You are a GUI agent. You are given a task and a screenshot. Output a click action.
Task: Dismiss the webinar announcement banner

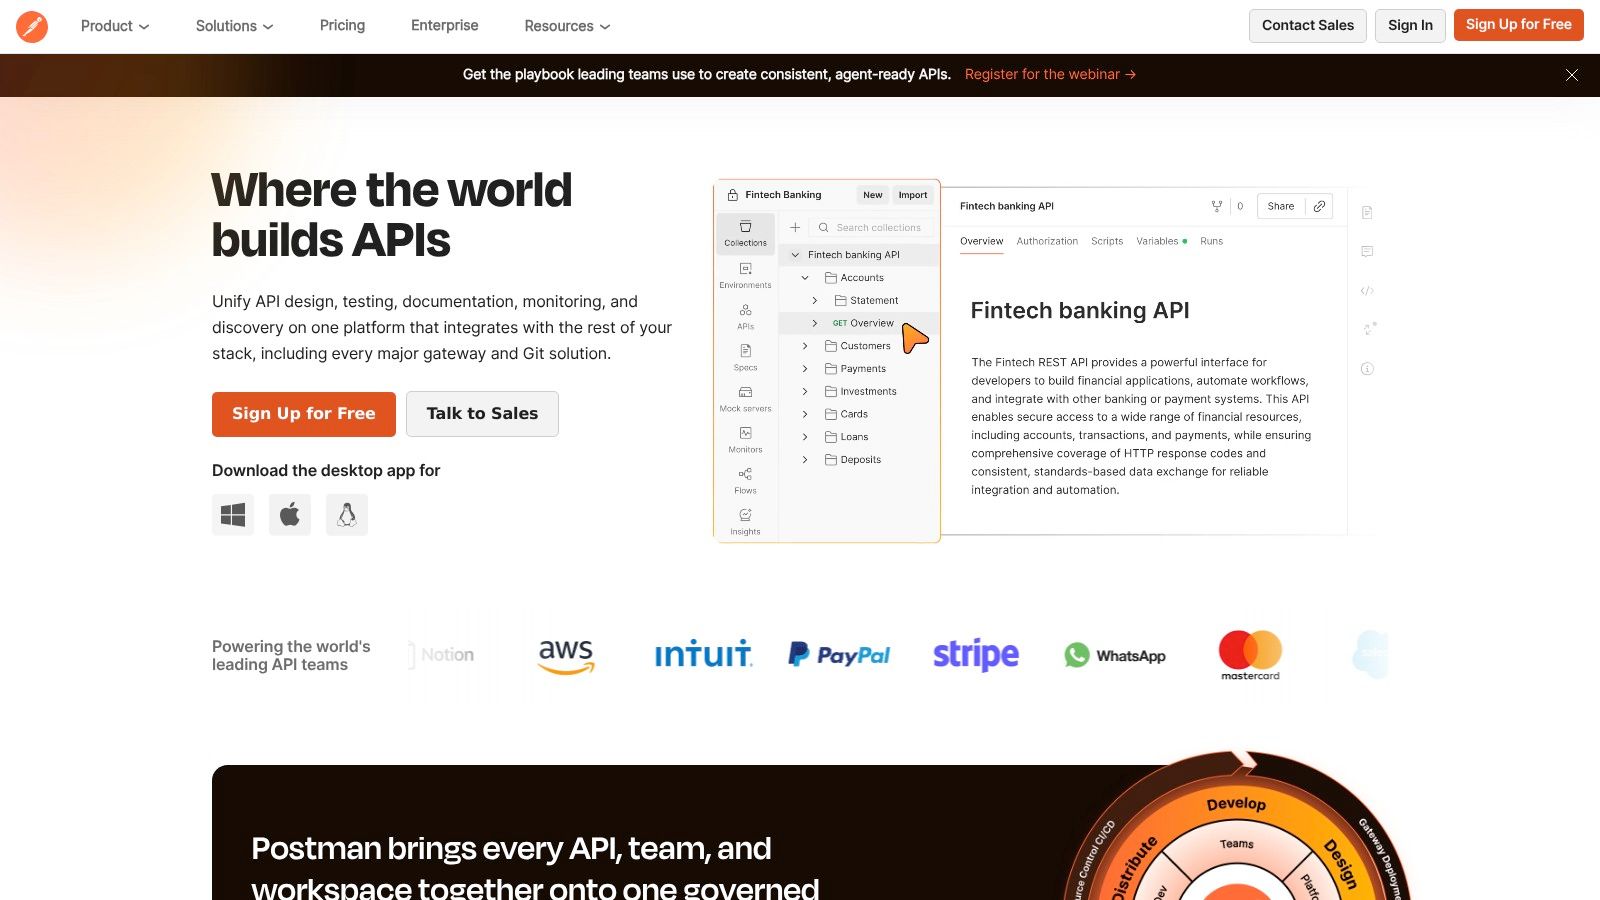point(1571,75)
